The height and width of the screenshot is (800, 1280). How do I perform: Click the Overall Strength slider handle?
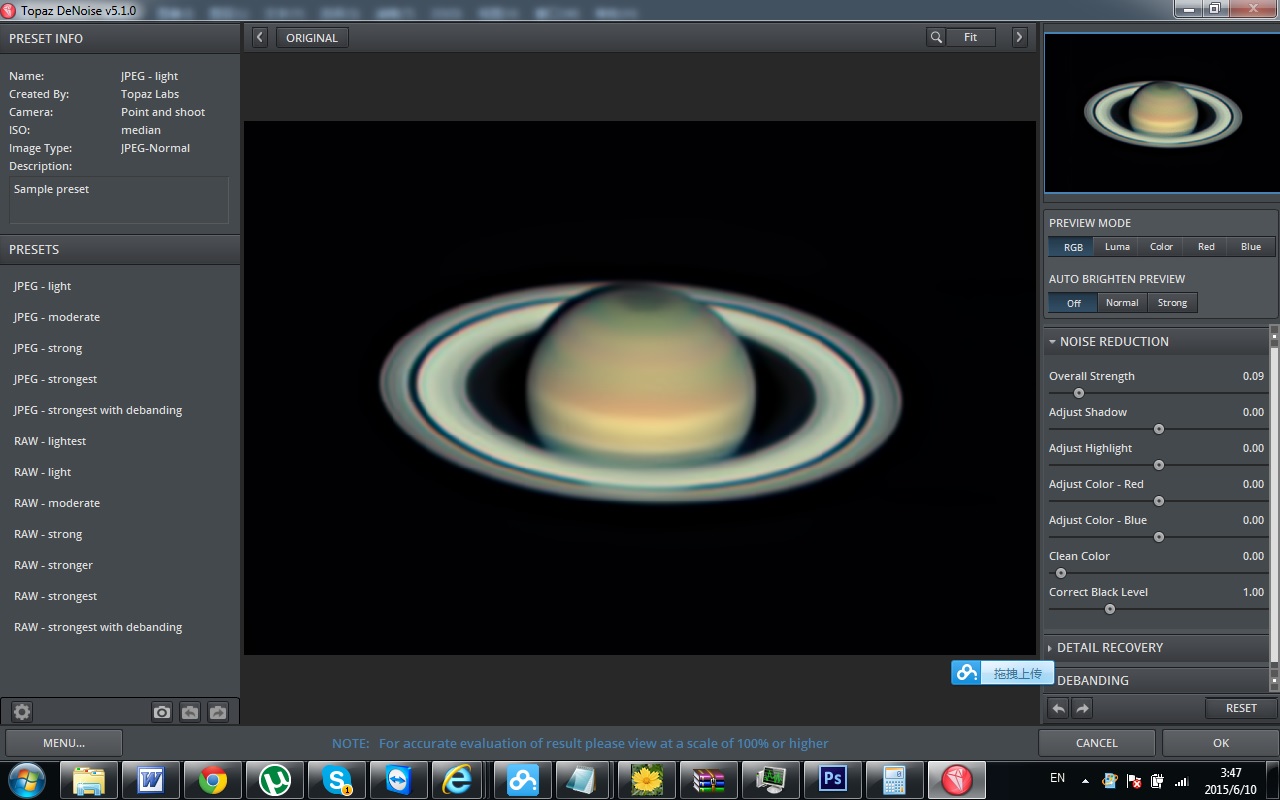coord(1079,393)
